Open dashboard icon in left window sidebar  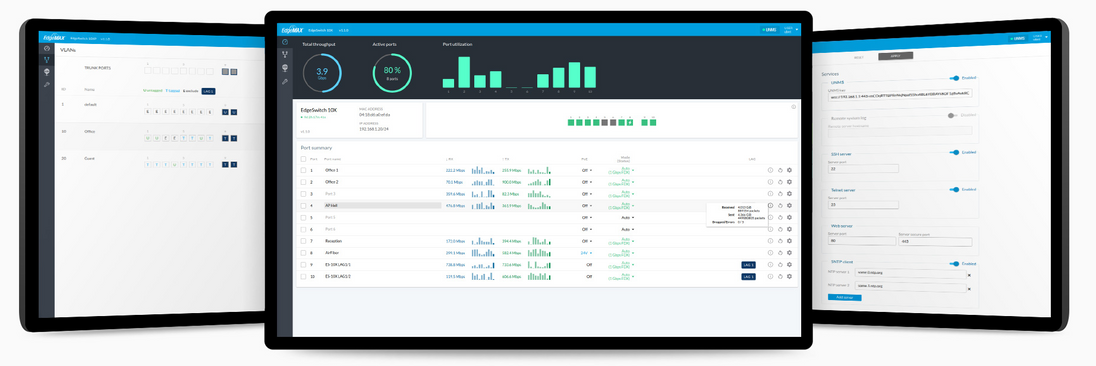(47, 48)
